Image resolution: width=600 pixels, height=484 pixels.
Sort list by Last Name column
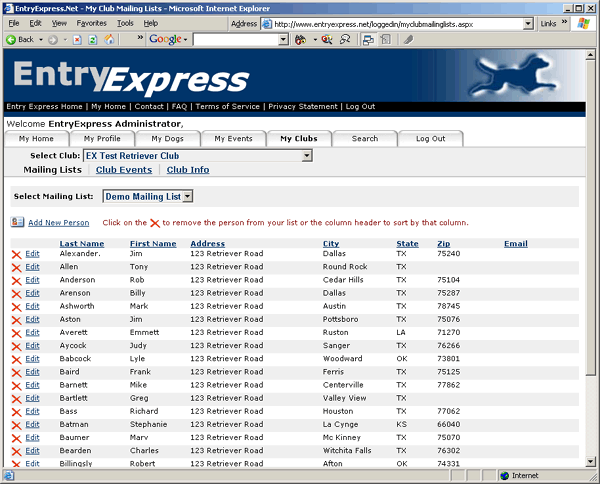coord(81,243)
